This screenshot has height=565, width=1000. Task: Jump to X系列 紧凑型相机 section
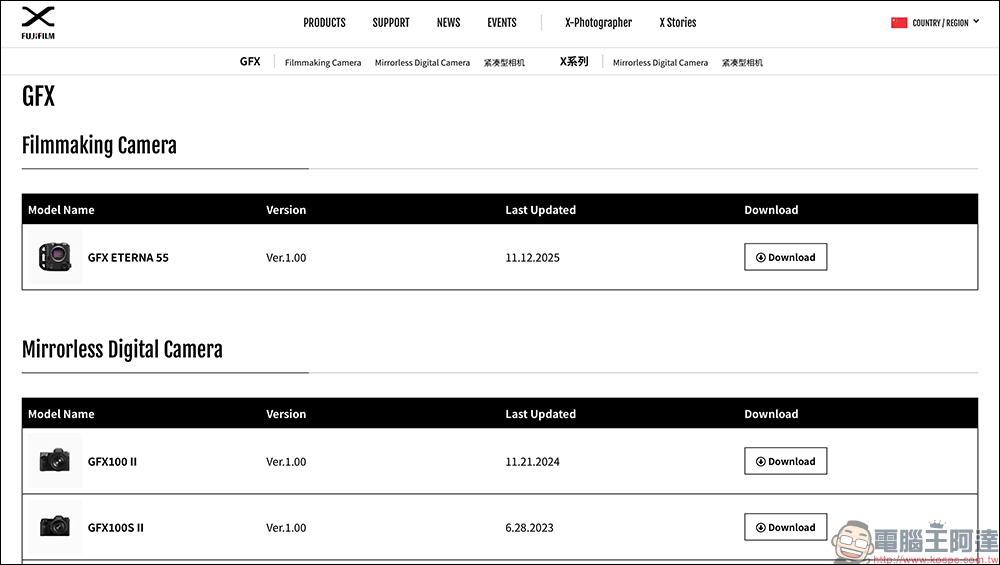pyautogui.click(x=742, y=62)
